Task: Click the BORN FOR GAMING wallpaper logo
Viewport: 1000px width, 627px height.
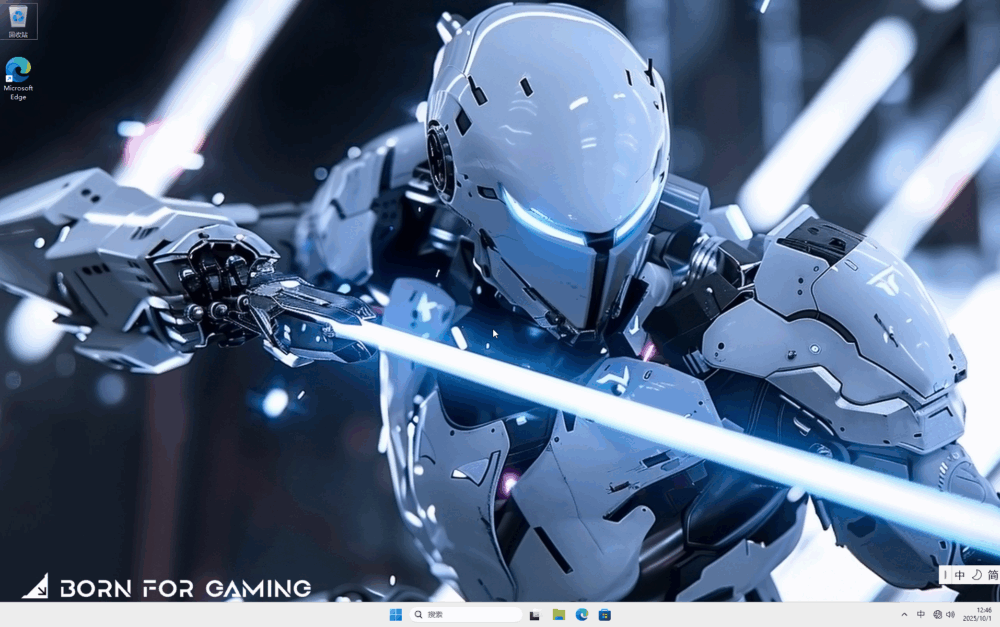Action: [x=166, y=588]
